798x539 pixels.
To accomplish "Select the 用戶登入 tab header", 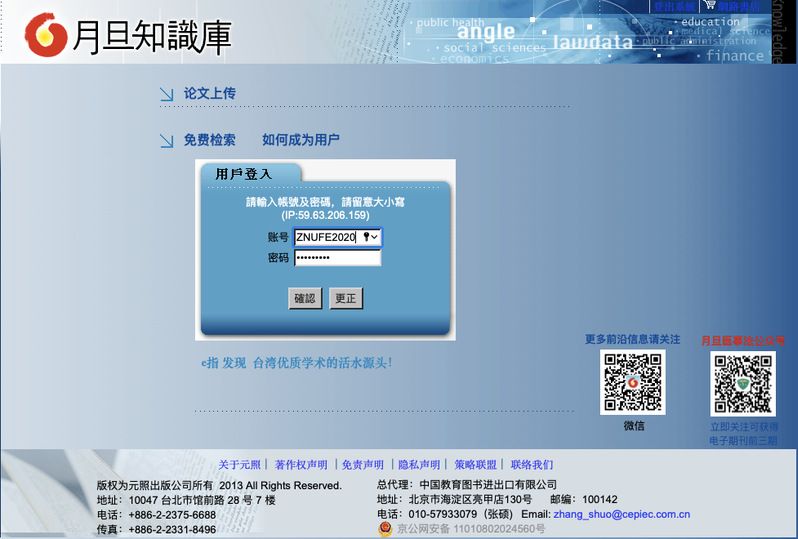I will coord(244,174).
